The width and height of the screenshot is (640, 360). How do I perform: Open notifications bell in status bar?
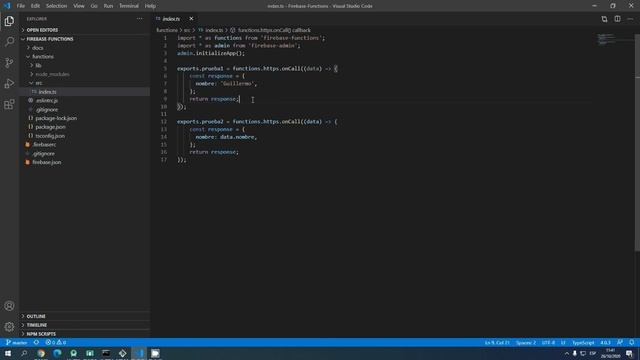click(631, 342)
